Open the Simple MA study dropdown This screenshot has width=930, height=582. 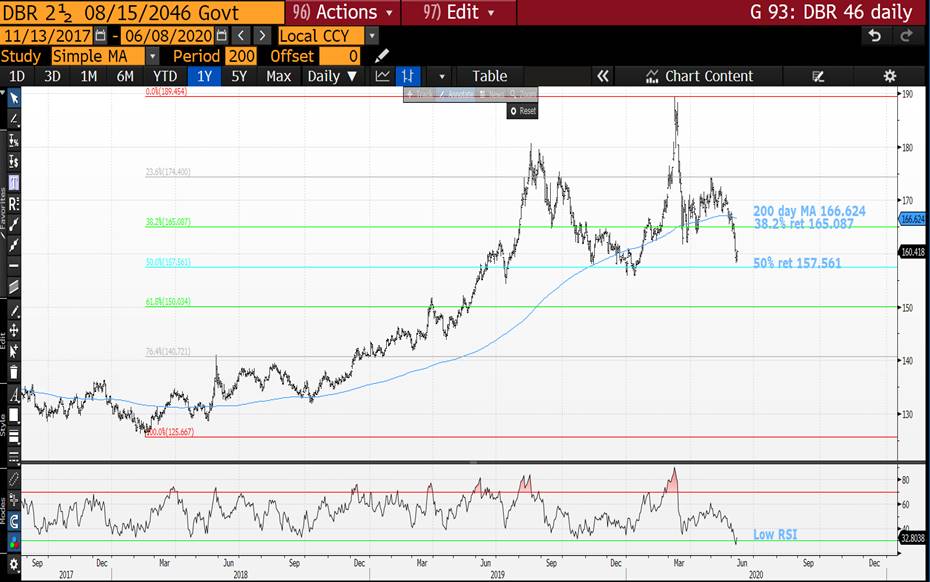point(152,56)
